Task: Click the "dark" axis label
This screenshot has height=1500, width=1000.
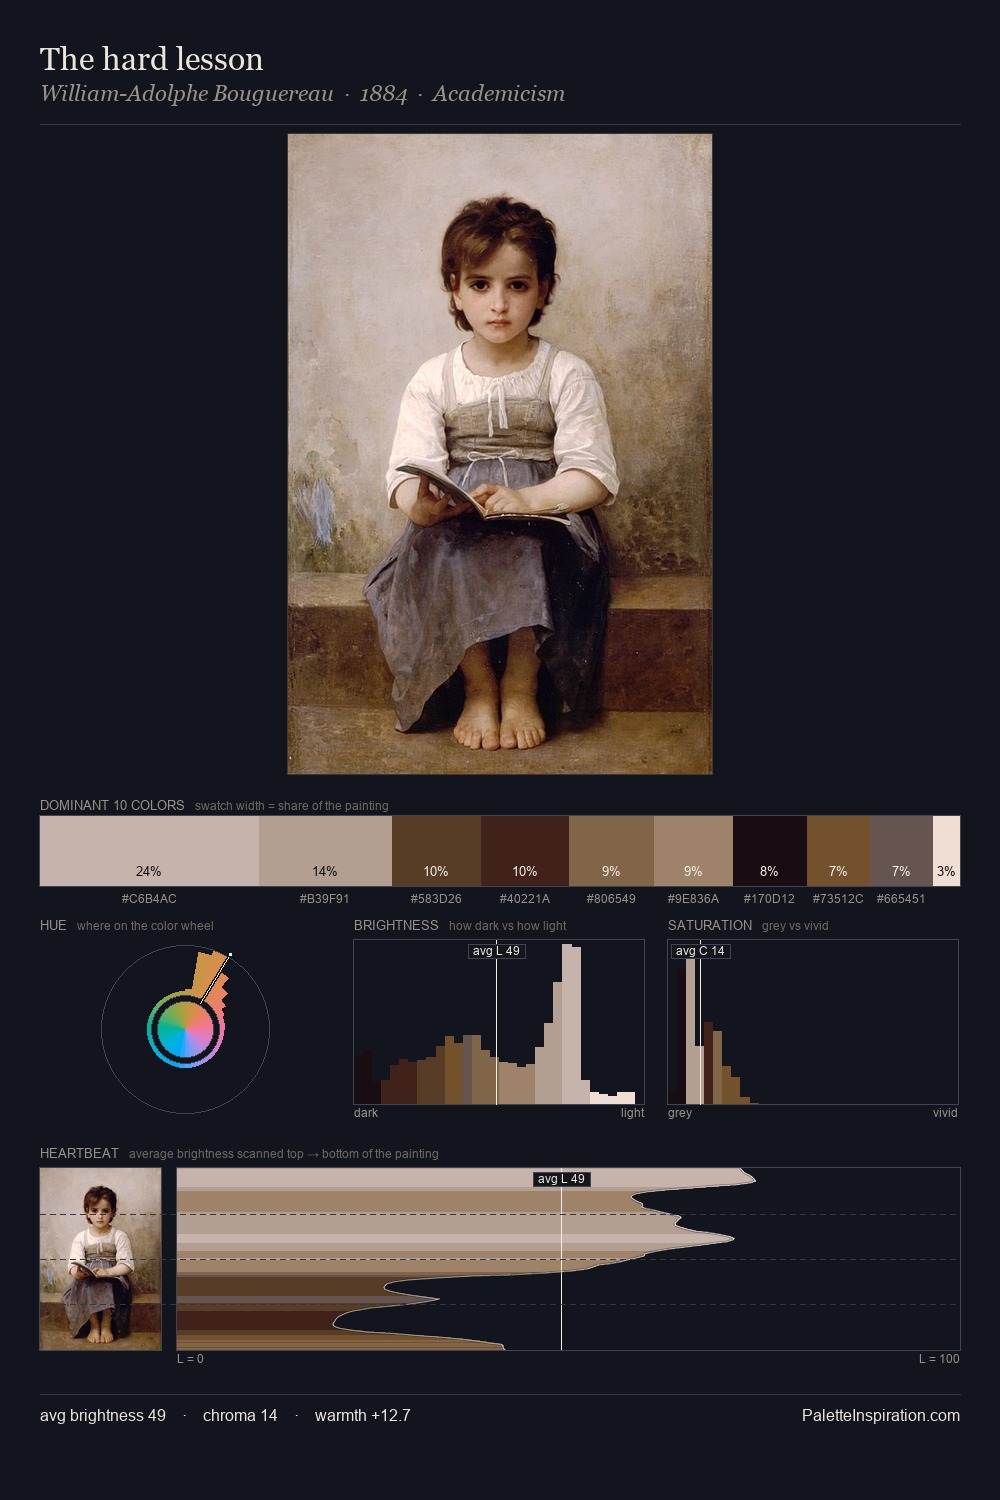Action: click(x=366, y=1113)
